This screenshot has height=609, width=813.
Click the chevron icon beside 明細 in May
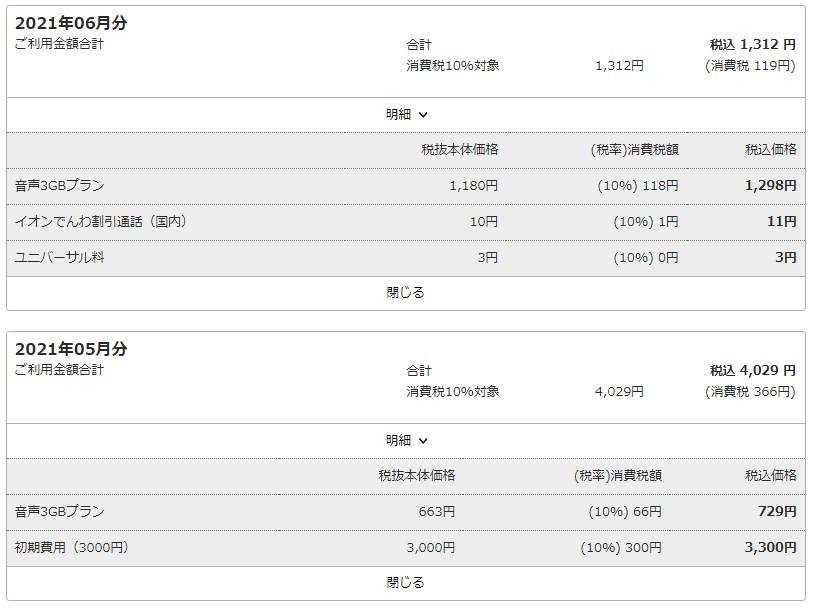pos(423,441)
